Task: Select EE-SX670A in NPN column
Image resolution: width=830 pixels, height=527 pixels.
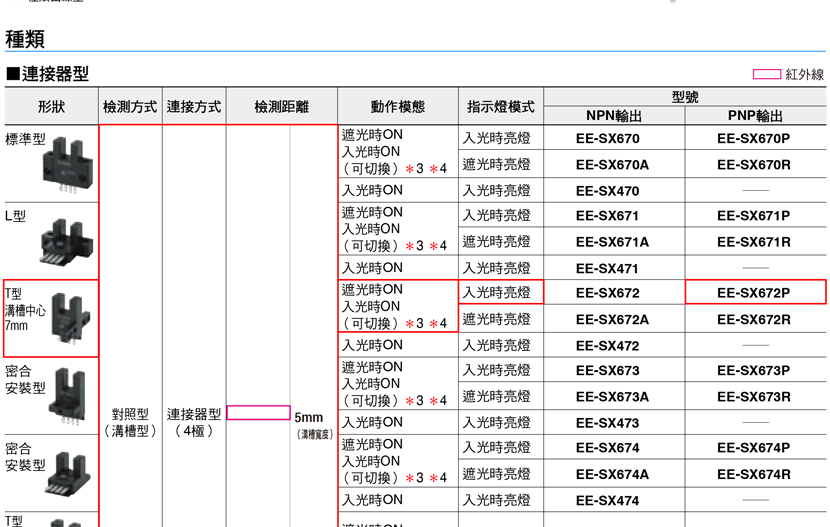Action: pos(612,165)
